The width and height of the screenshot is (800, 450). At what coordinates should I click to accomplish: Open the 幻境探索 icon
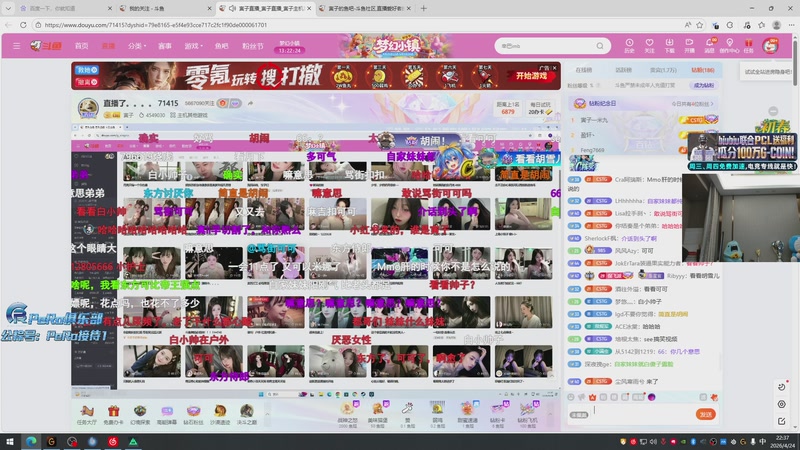(x=140, y=415)
